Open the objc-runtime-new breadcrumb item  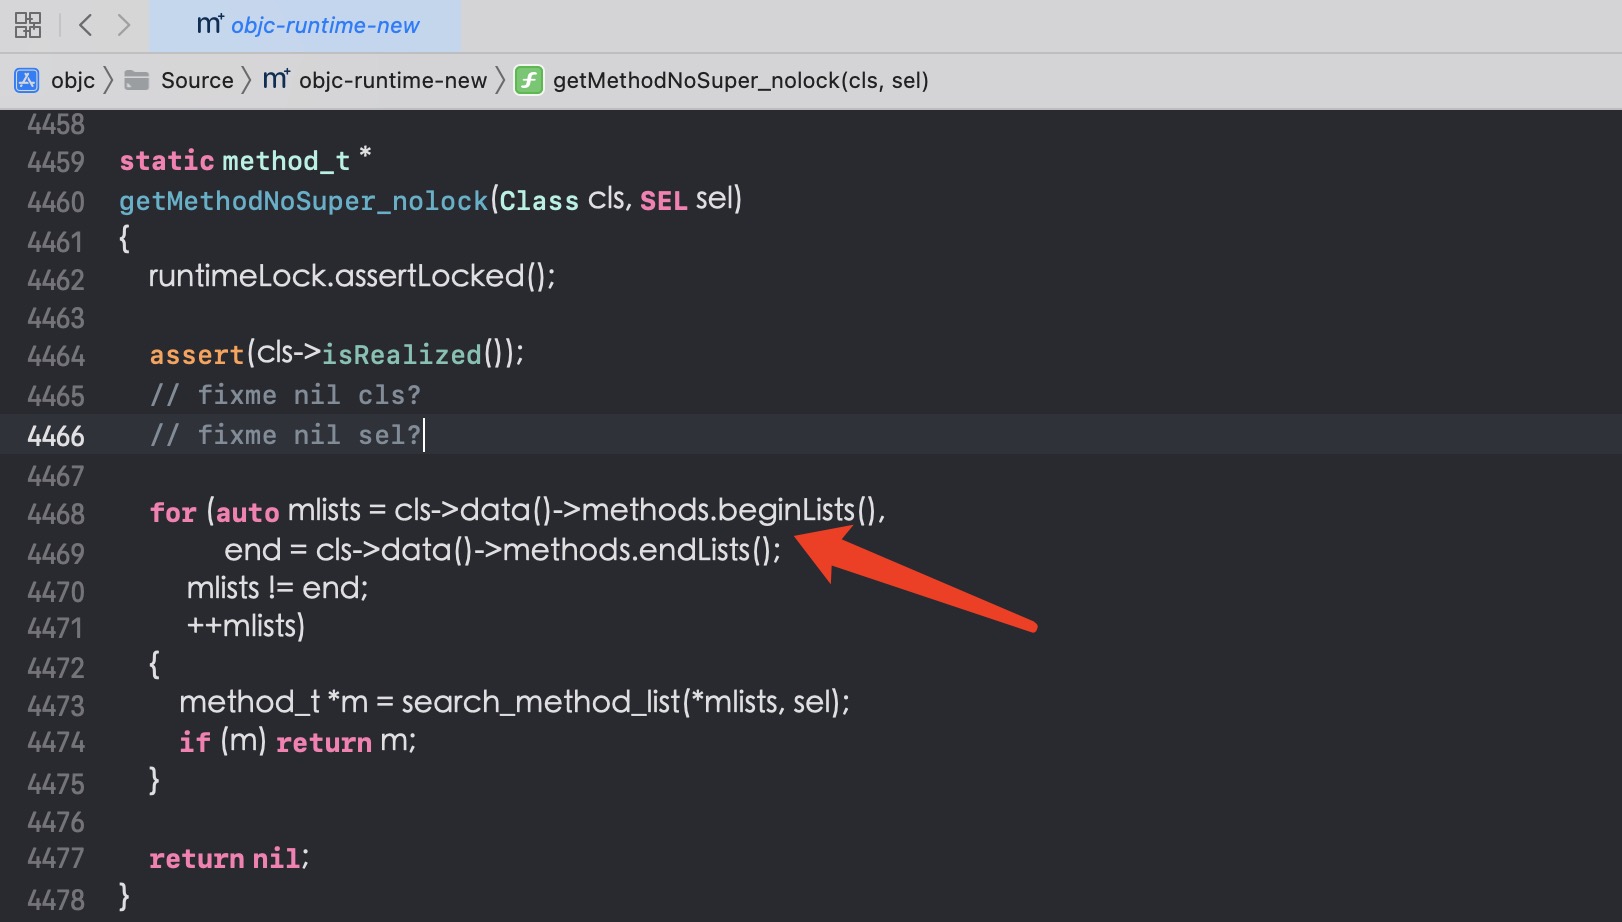(x=393, y=80)
